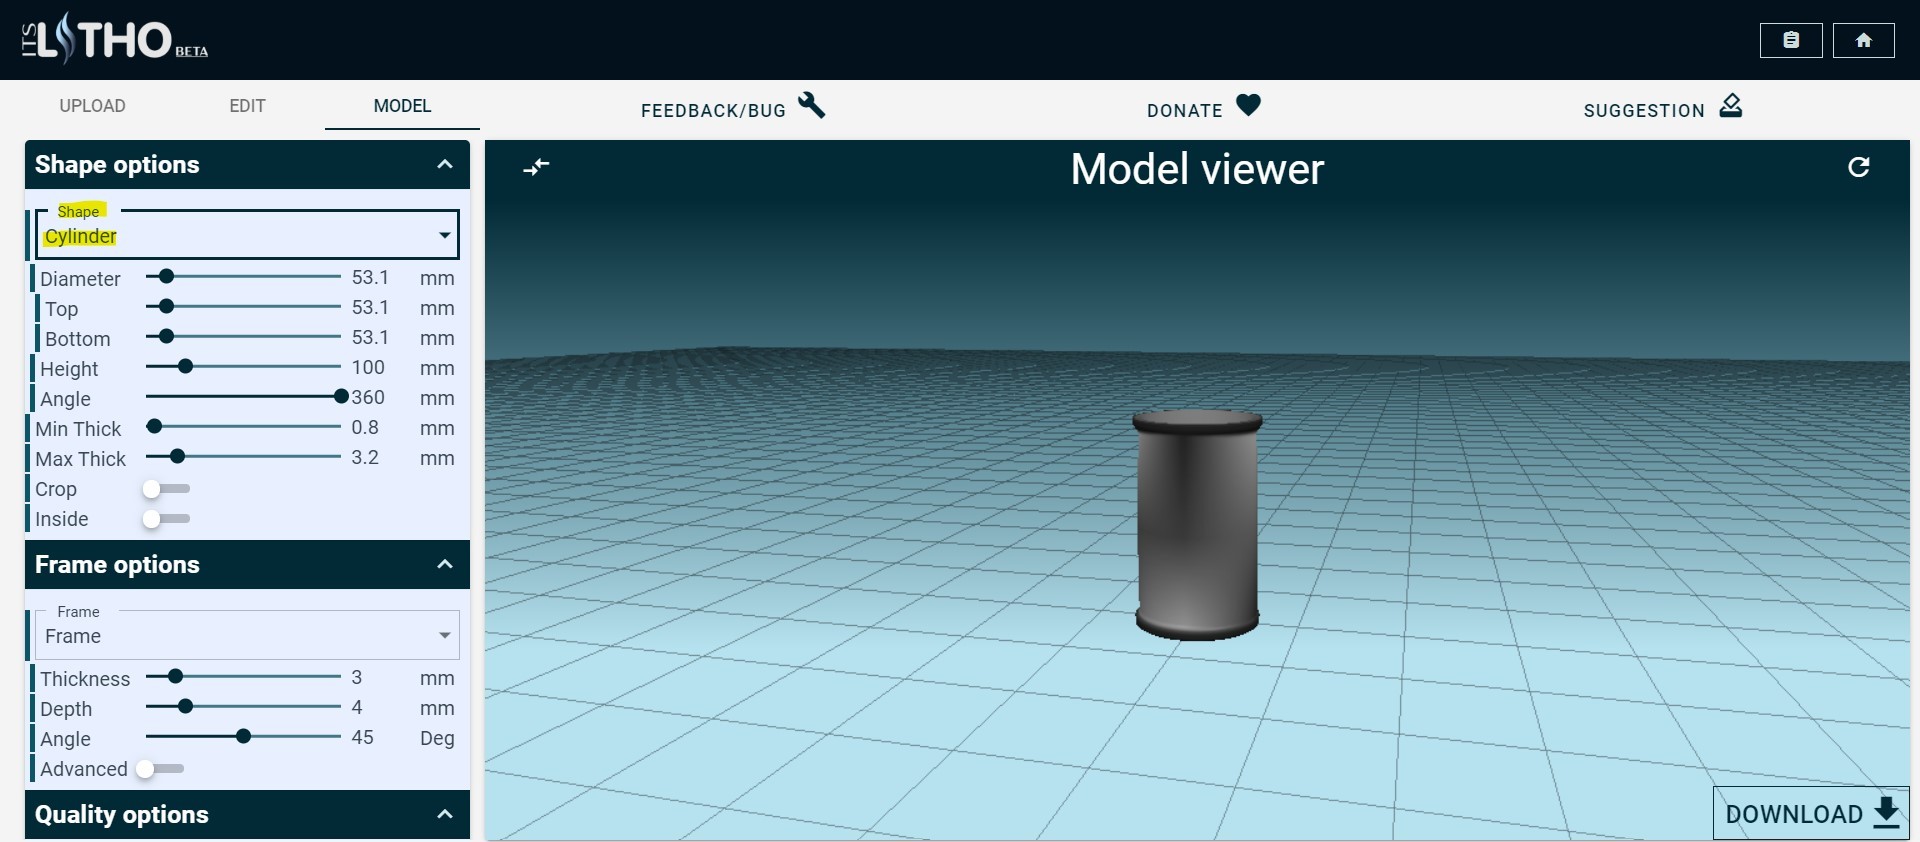The width and height of the screenshot is (1920, 842).
Task: Refresh the model viewer
Action: pos(1859,167)
